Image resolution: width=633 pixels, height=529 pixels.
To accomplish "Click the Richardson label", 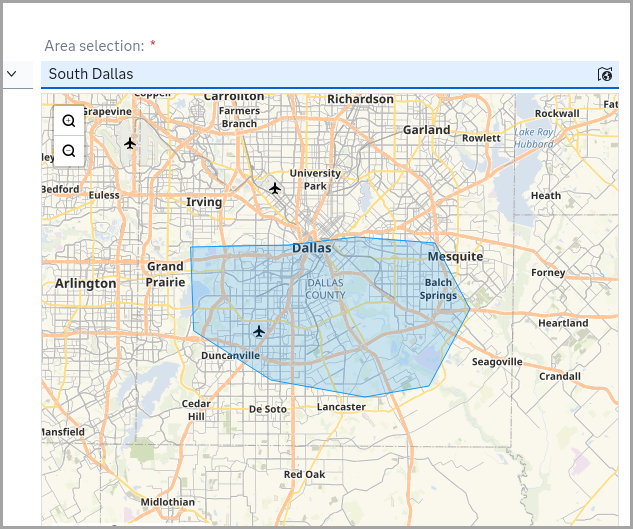I will pos(361,99).
